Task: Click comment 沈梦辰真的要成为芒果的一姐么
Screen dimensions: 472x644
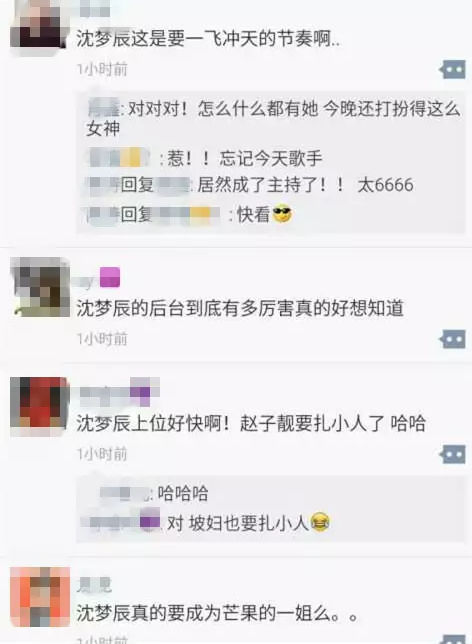Action: pos(217,613)
